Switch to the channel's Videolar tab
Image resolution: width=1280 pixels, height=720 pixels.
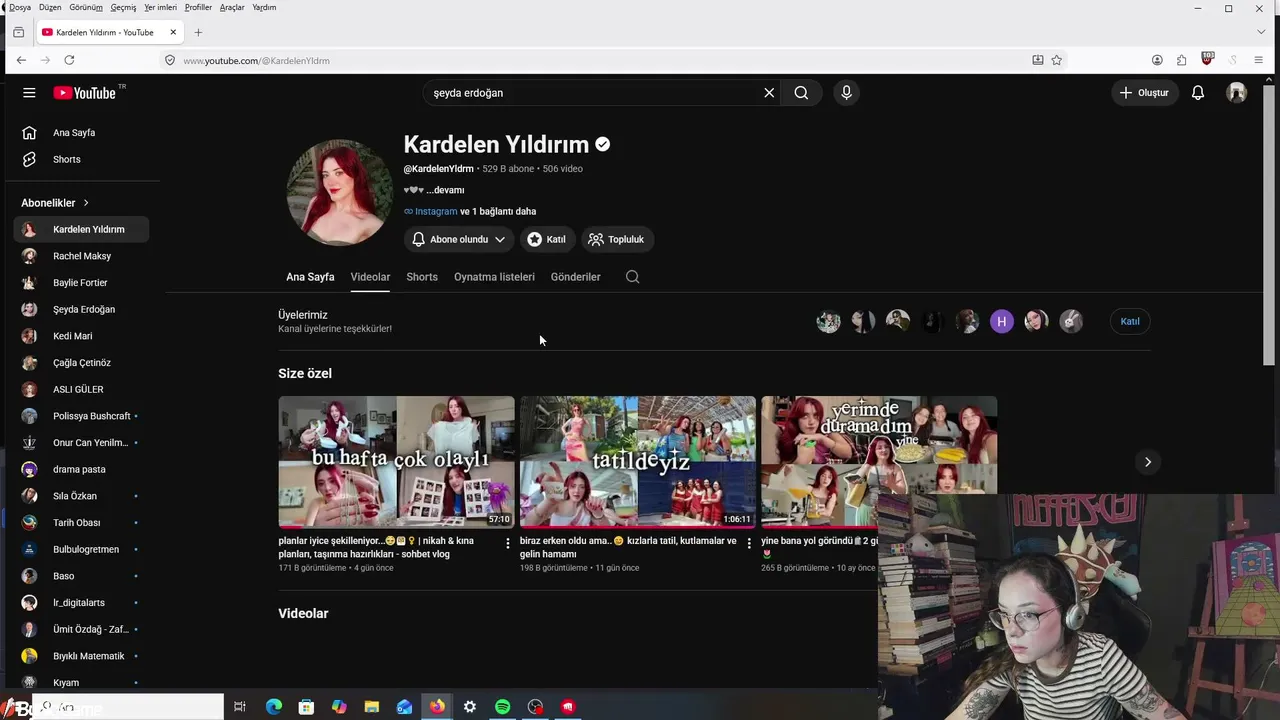click(x=370, y=277)
